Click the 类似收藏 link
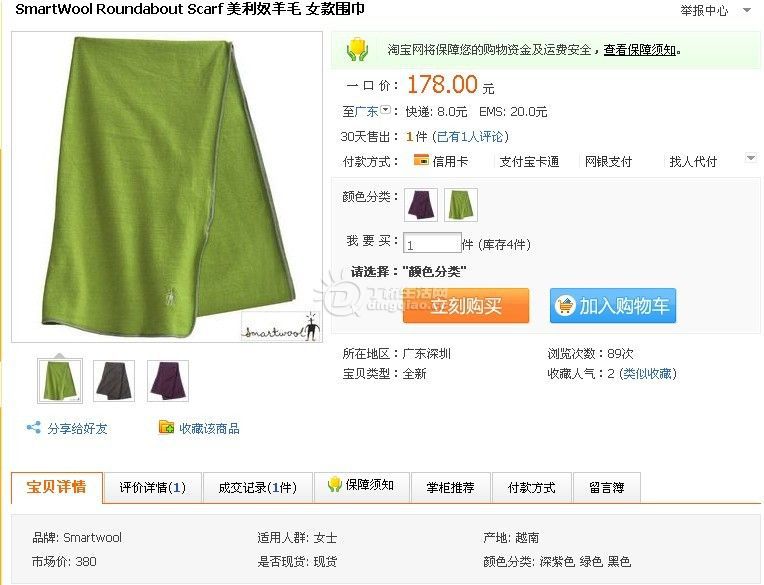The height and width of the screenshot is (585, 764). 648,374
